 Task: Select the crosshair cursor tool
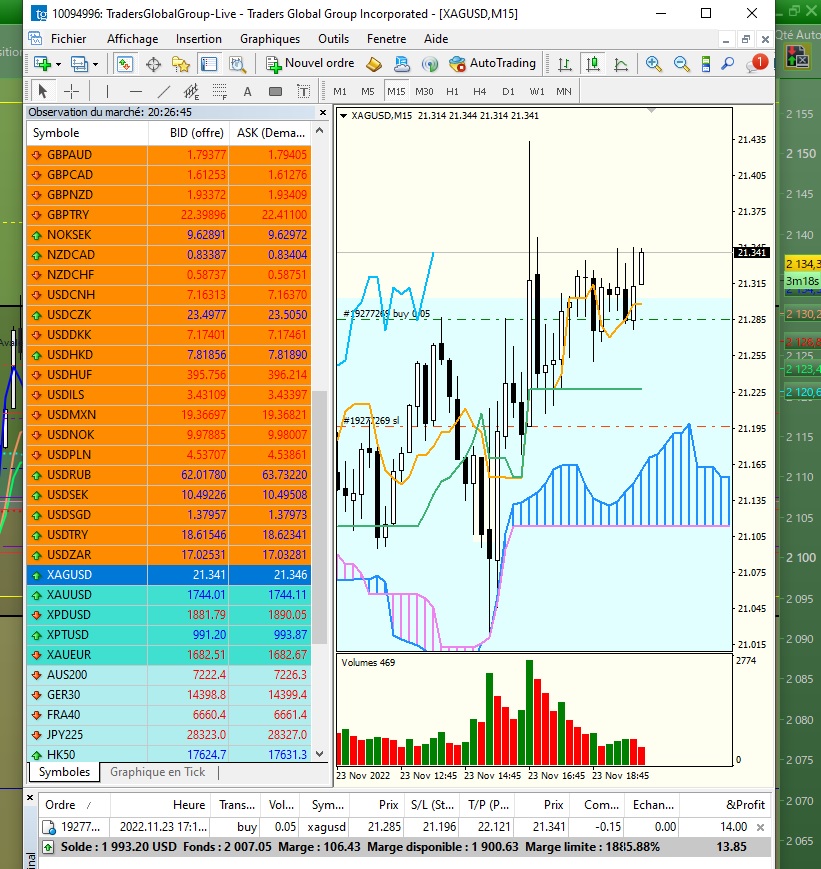[71, 92]
